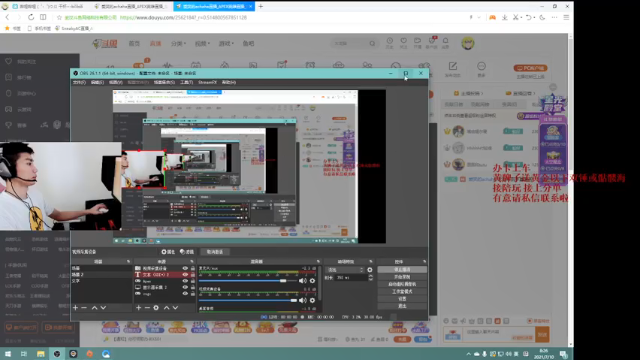Open the 分类 dropdown in Douyu navigation
Screen dimensions: 640x360
point(178,43)
